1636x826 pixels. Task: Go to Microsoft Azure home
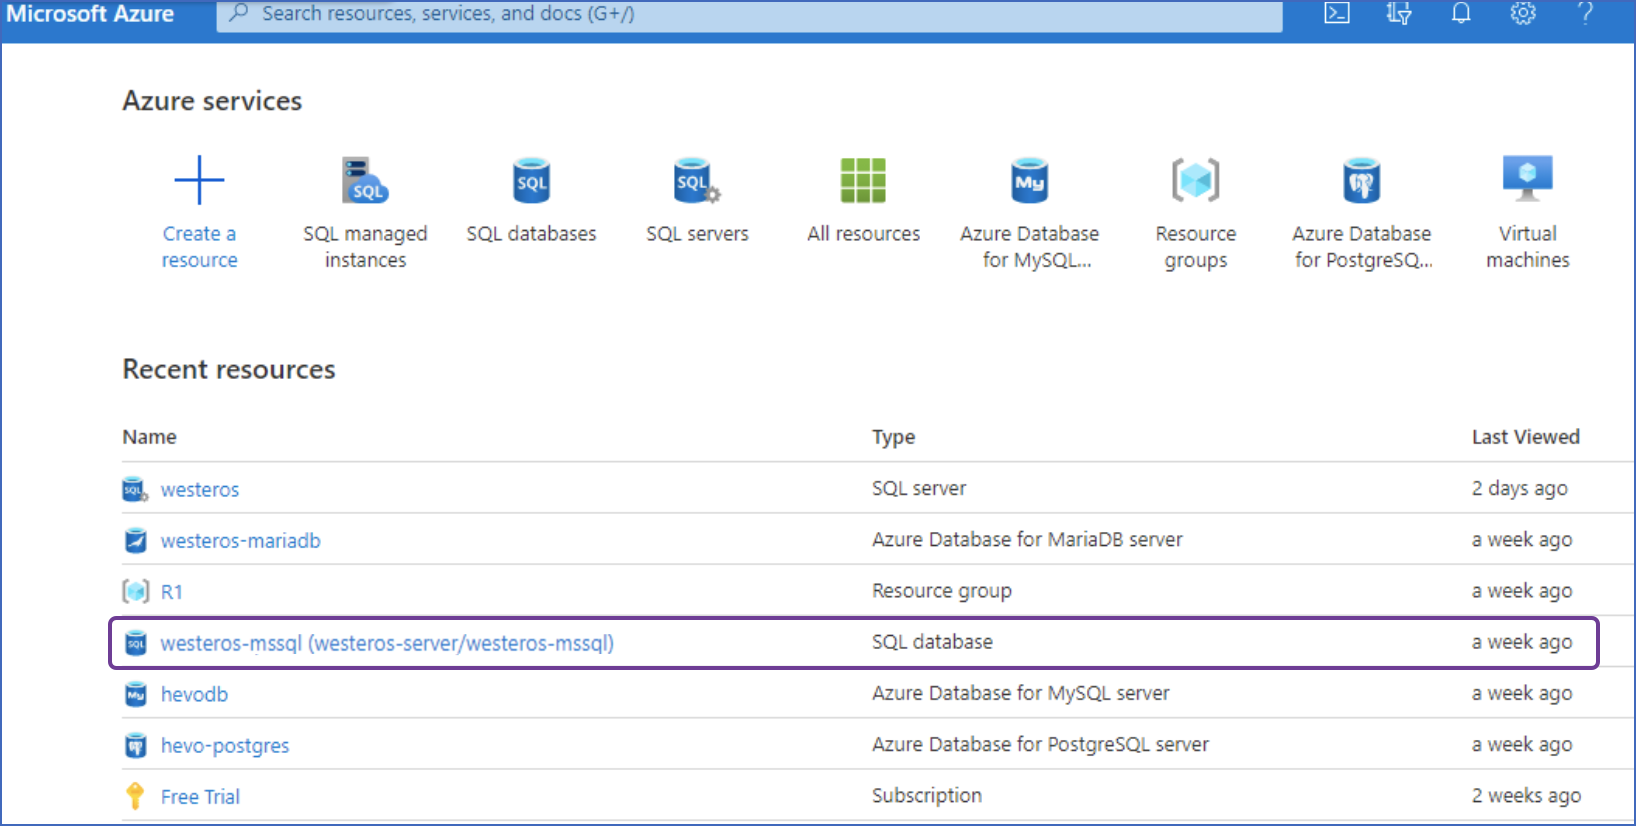click(90, 14)
